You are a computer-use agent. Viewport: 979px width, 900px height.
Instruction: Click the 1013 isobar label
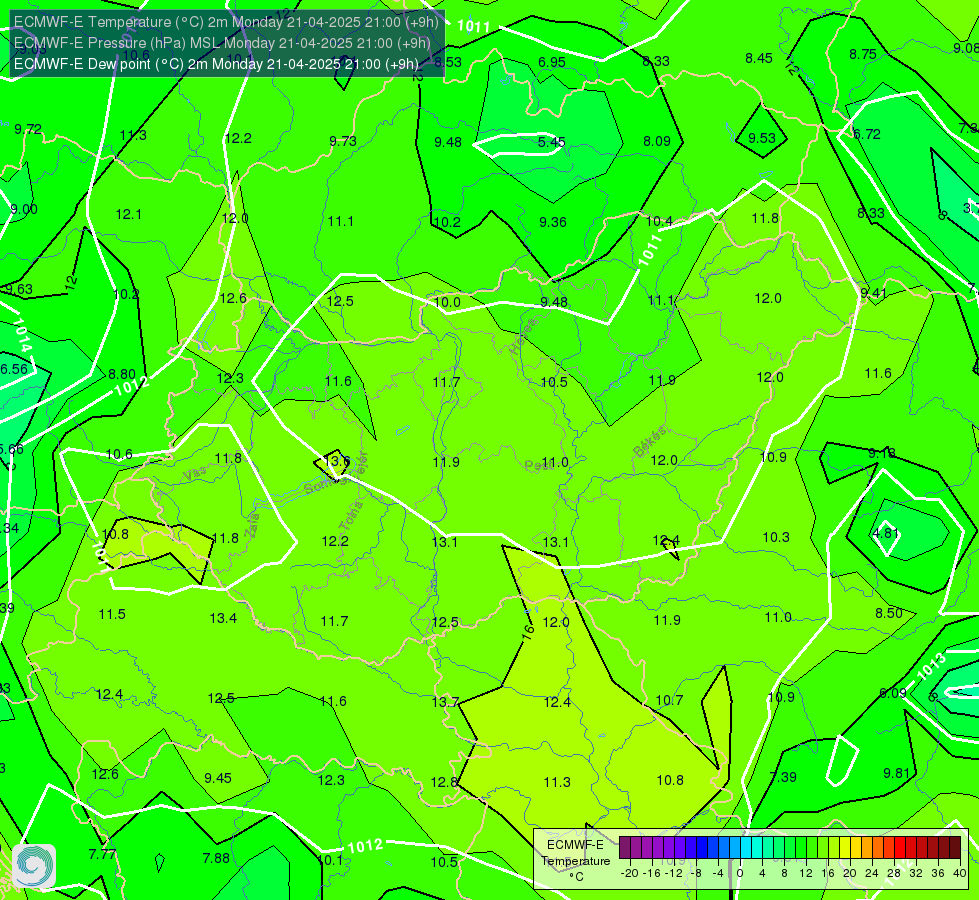coord(931,666)
